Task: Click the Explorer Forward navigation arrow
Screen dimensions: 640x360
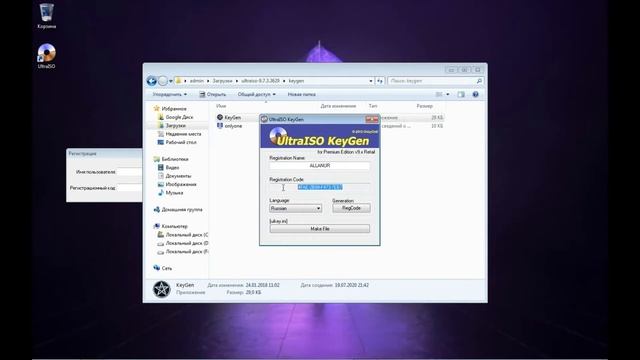Action: click(x=163, y=81)
